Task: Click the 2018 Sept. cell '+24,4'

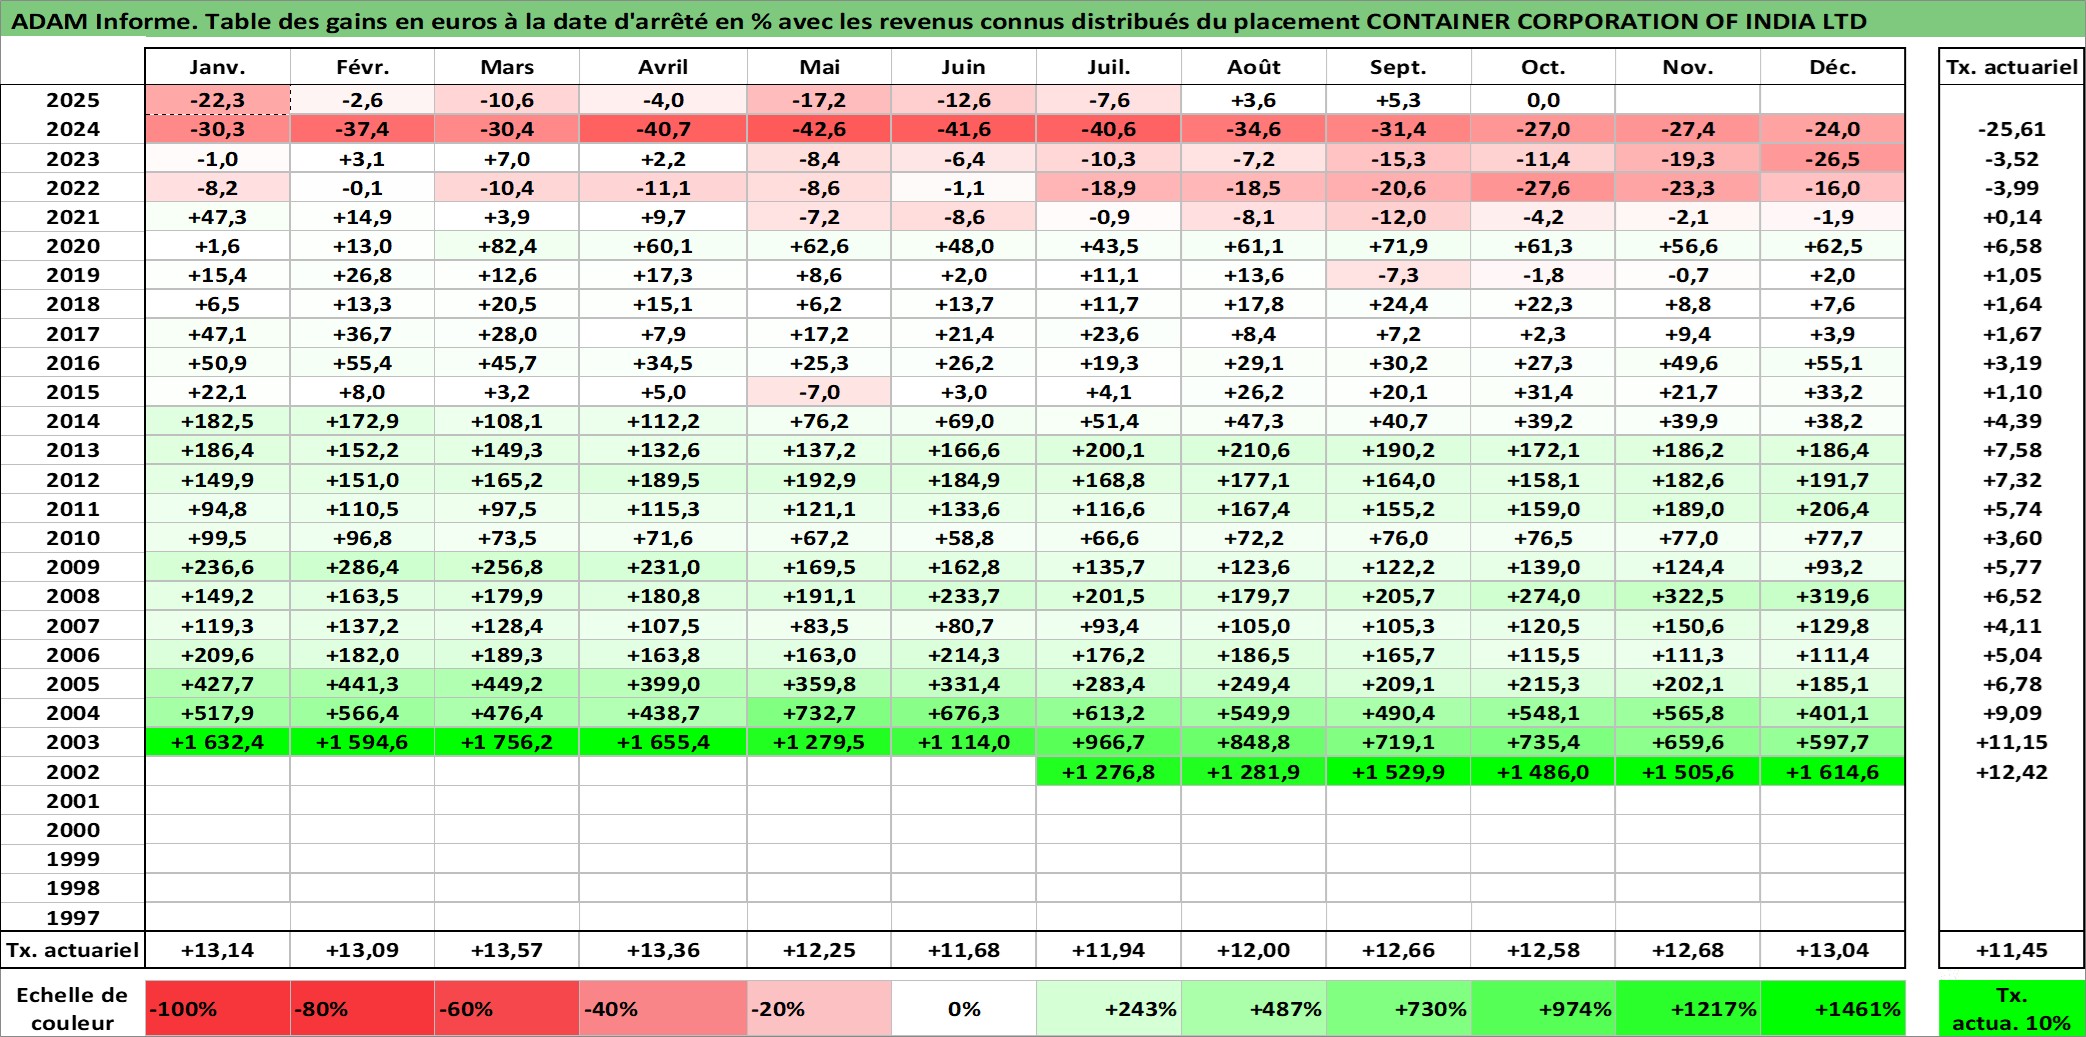Action: pos(1398,304)
